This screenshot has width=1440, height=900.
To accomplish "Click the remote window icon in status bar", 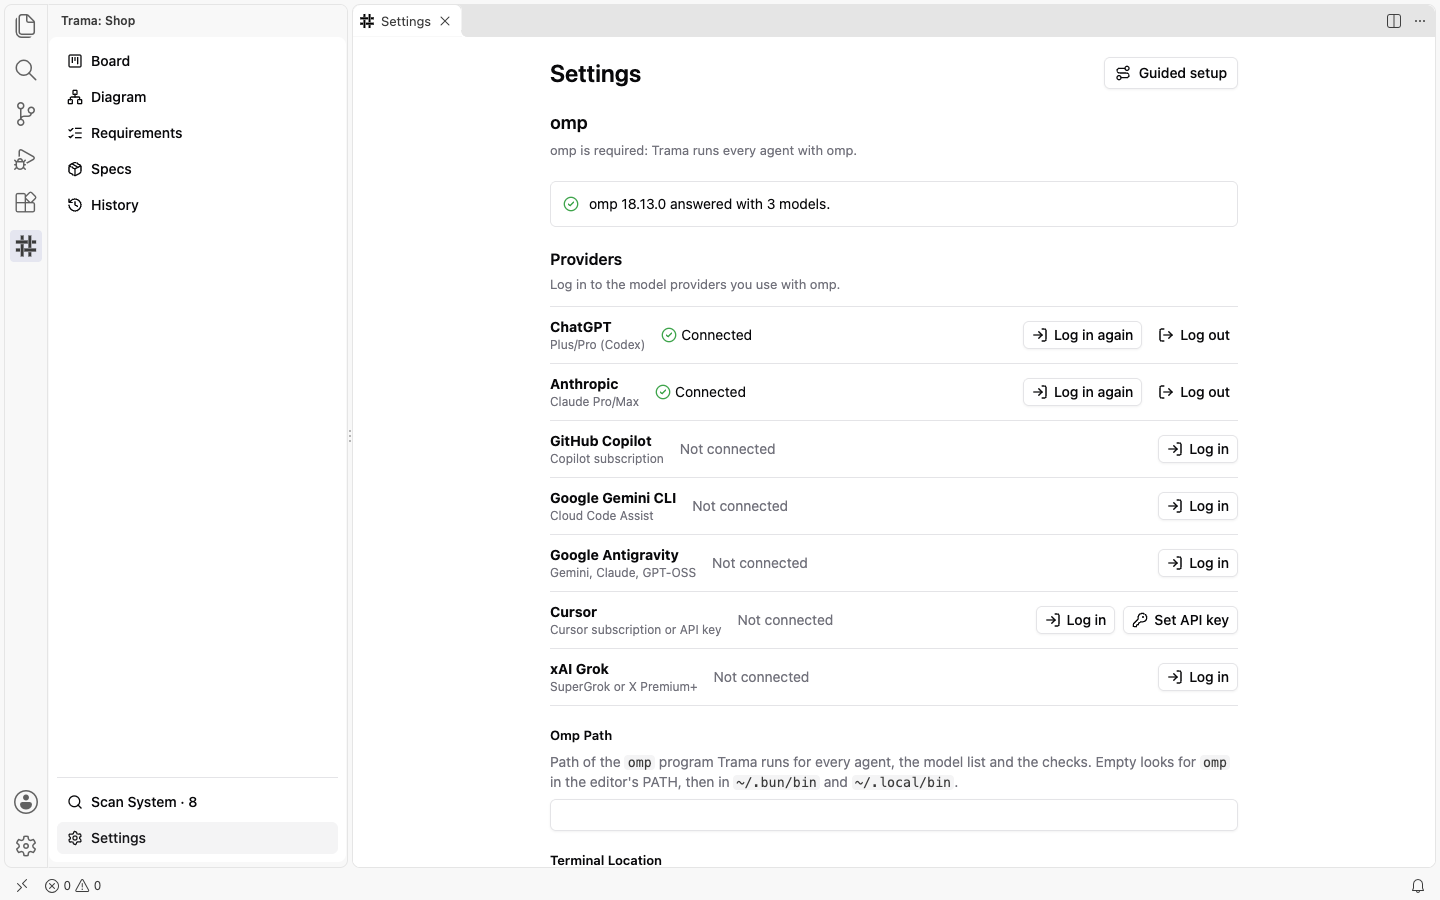I will pos(22,886).
